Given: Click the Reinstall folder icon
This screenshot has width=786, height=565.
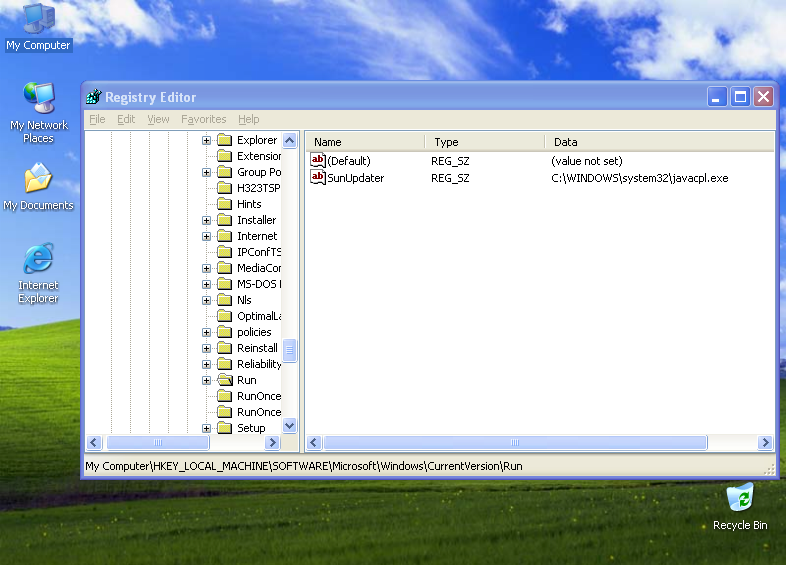Looking at the screenshot, I should [225, 348].
